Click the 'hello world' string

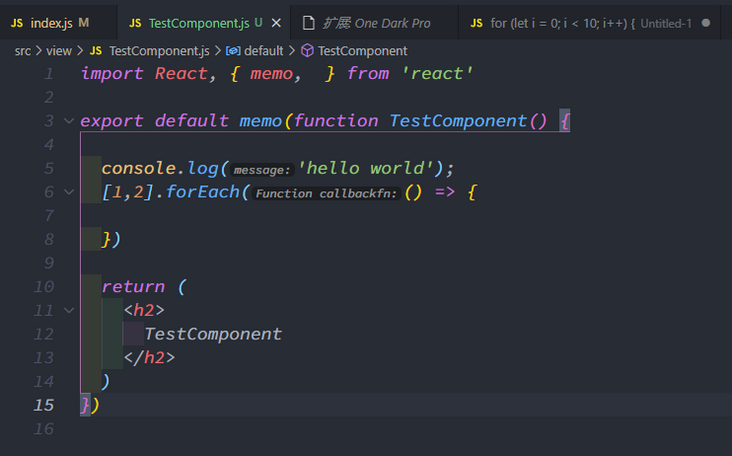[x=366, y=168]
